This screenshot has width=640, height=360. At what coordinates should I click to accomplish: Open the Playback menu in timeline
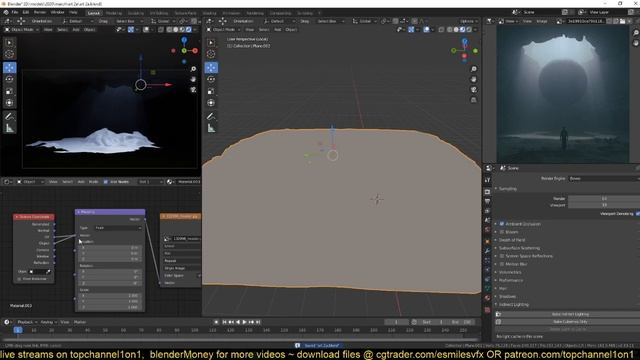coord(27,322)
